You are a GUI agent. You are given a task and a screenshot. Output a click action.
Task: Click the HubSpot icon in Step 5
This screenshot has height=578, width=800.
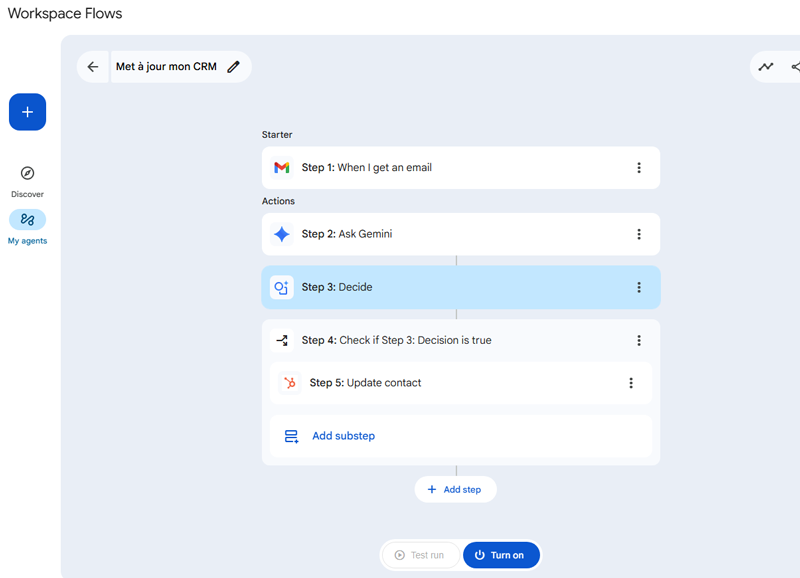290,383
